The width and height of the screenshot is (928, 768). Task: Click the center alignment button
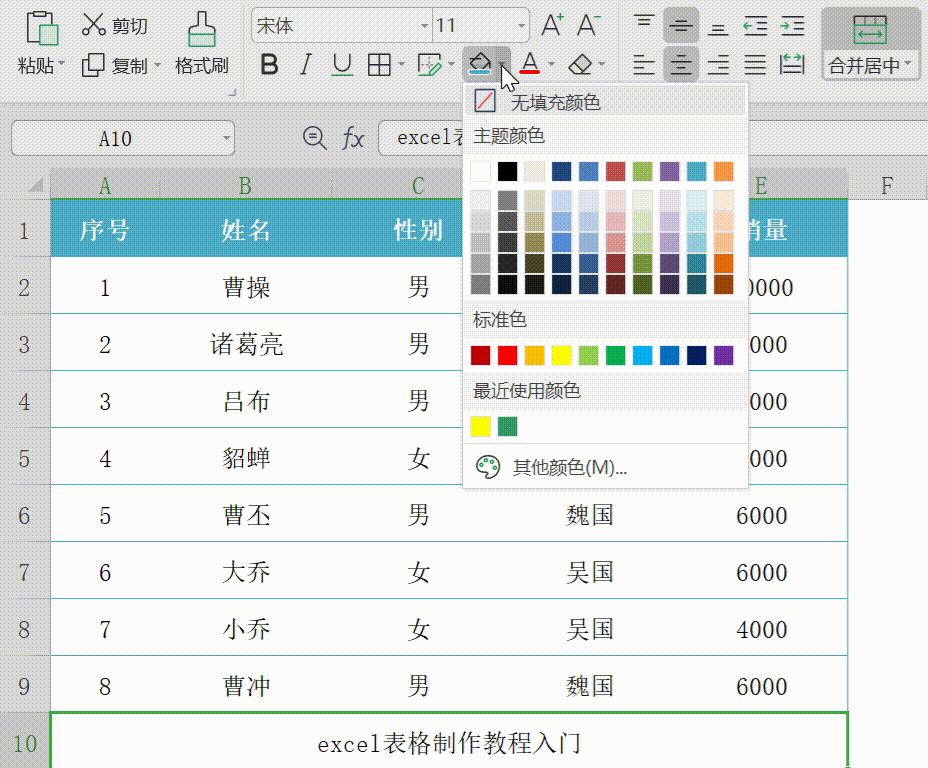click(x=680, y=63)
